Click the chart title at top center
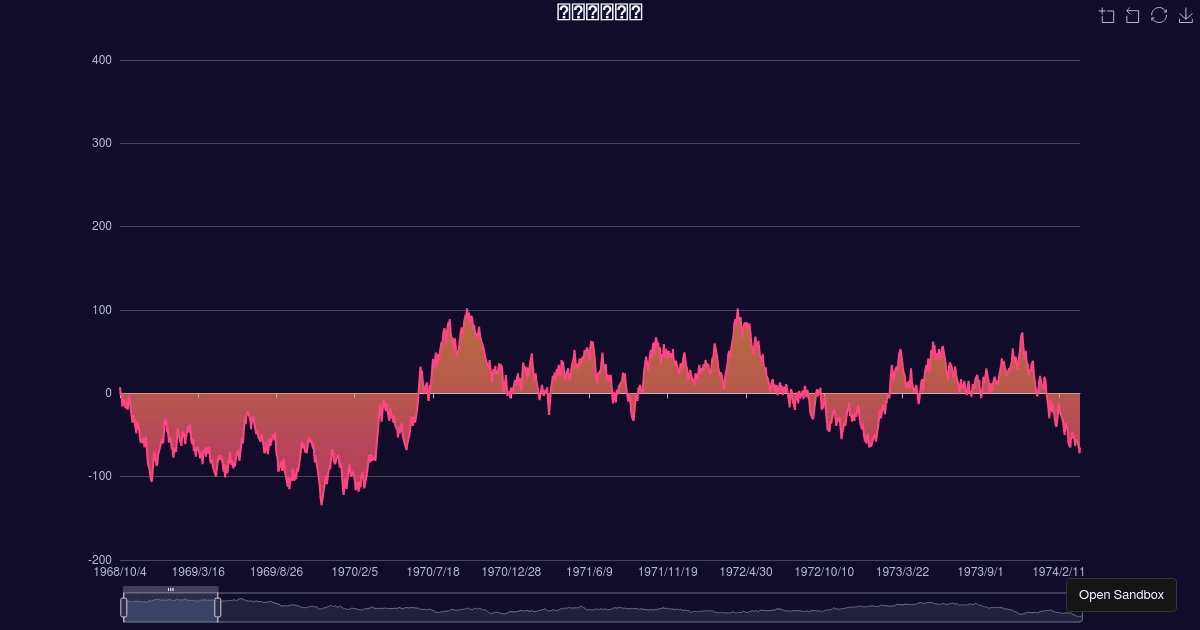 (599, 12)
